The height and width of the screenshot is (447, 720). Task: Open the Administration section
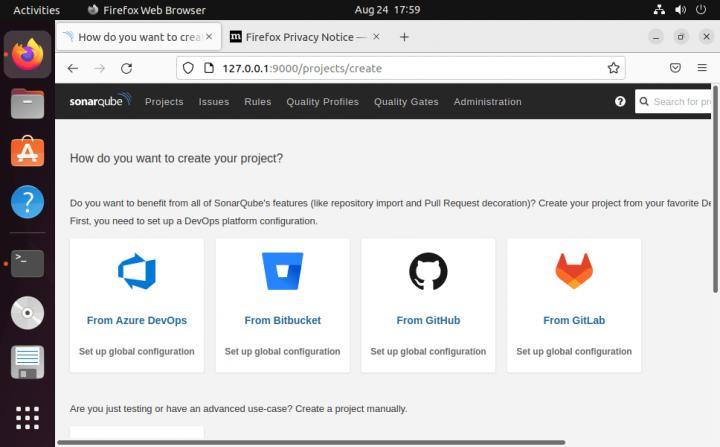coord(488,102)
